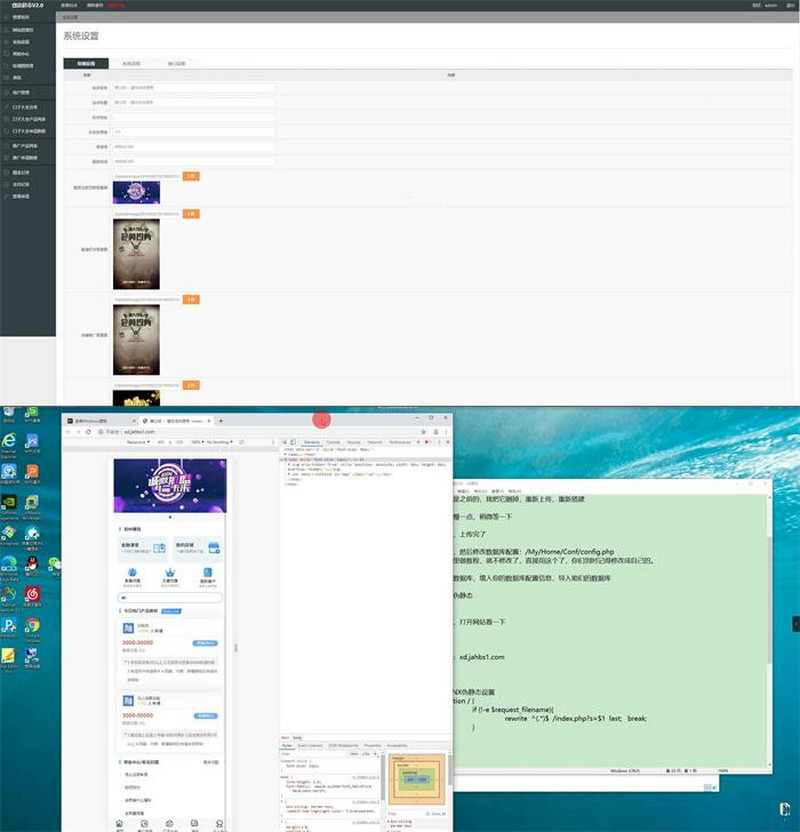This screenshot has width=800, height=832.
Task: Open the active 系统设置 settings tab
Action: (x=86, y=64)
